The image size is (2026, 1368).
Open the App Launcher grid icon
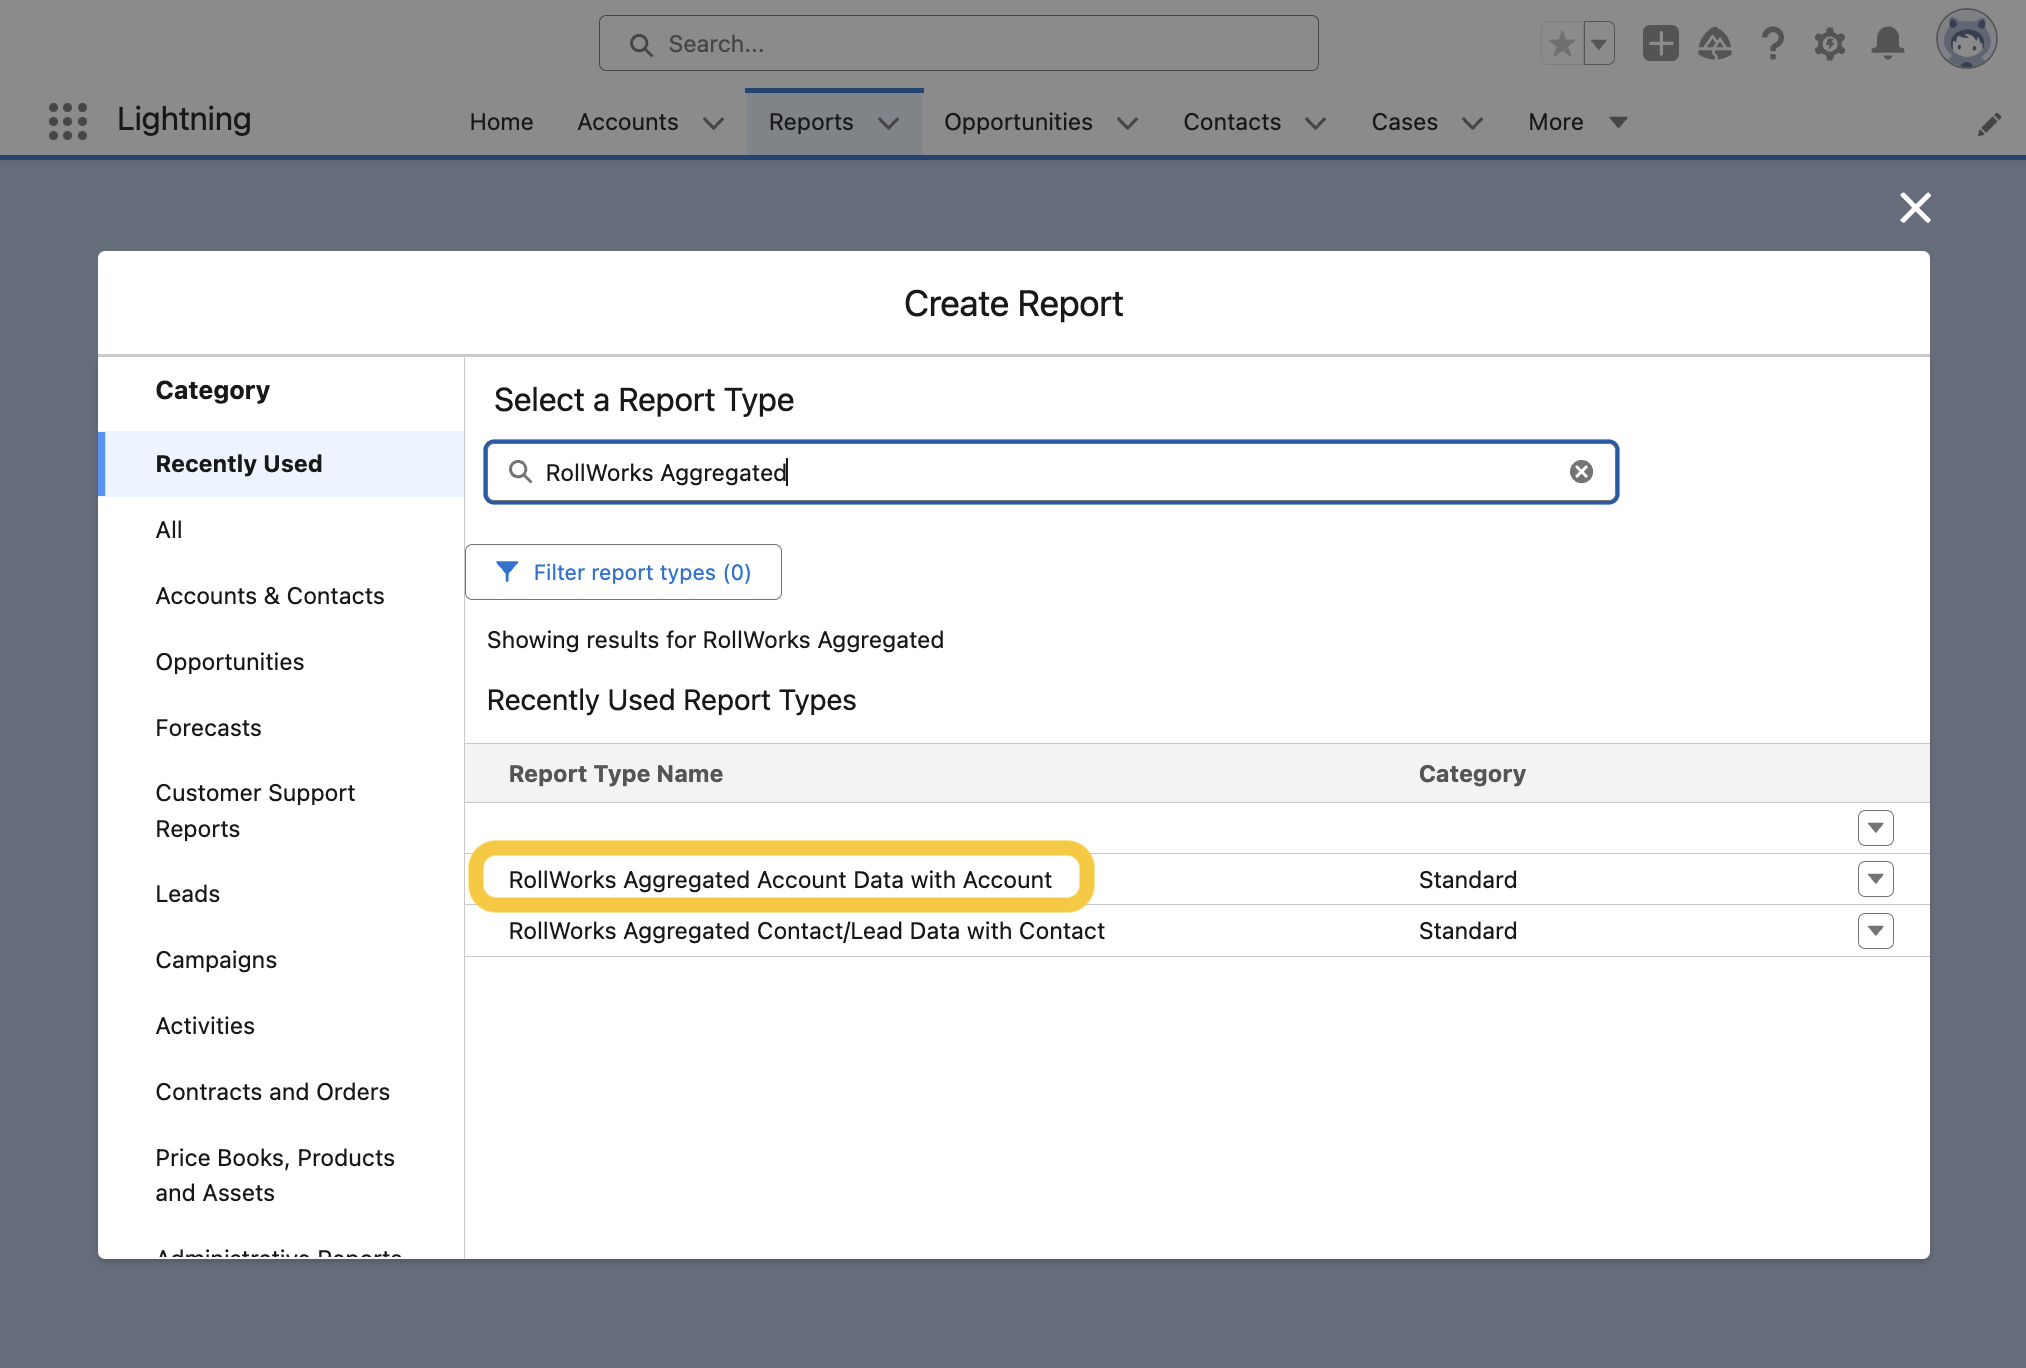68,121
